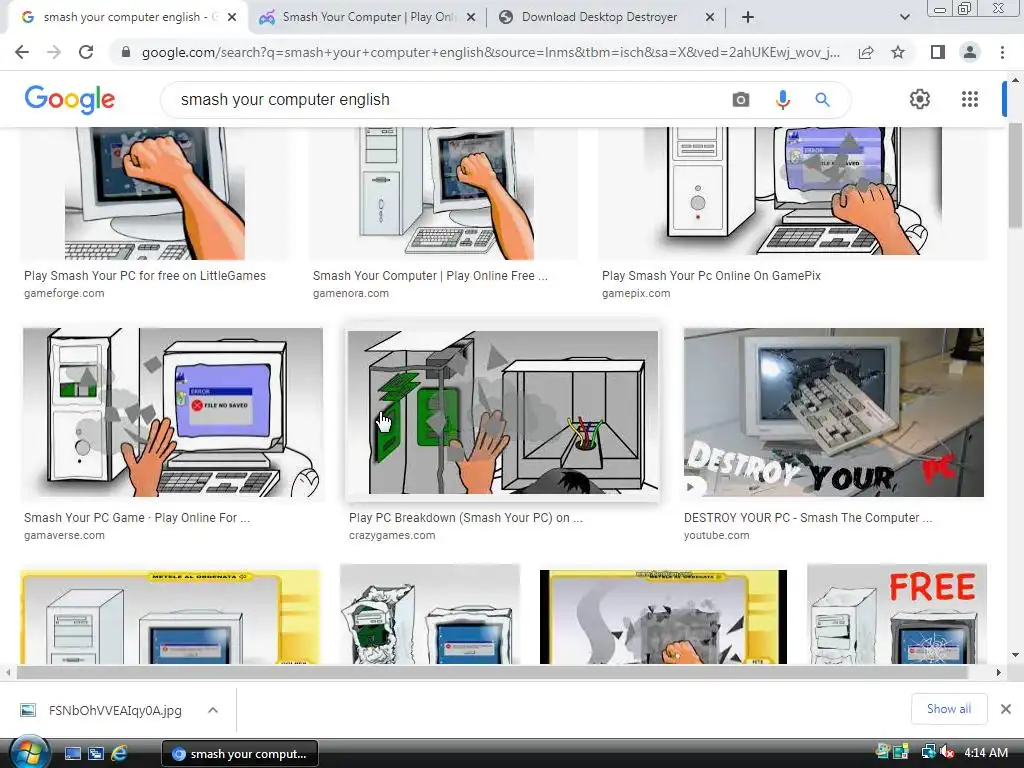This screenshot has height=768, width=1024.
Task: Reload the current page
Action: 86,52
